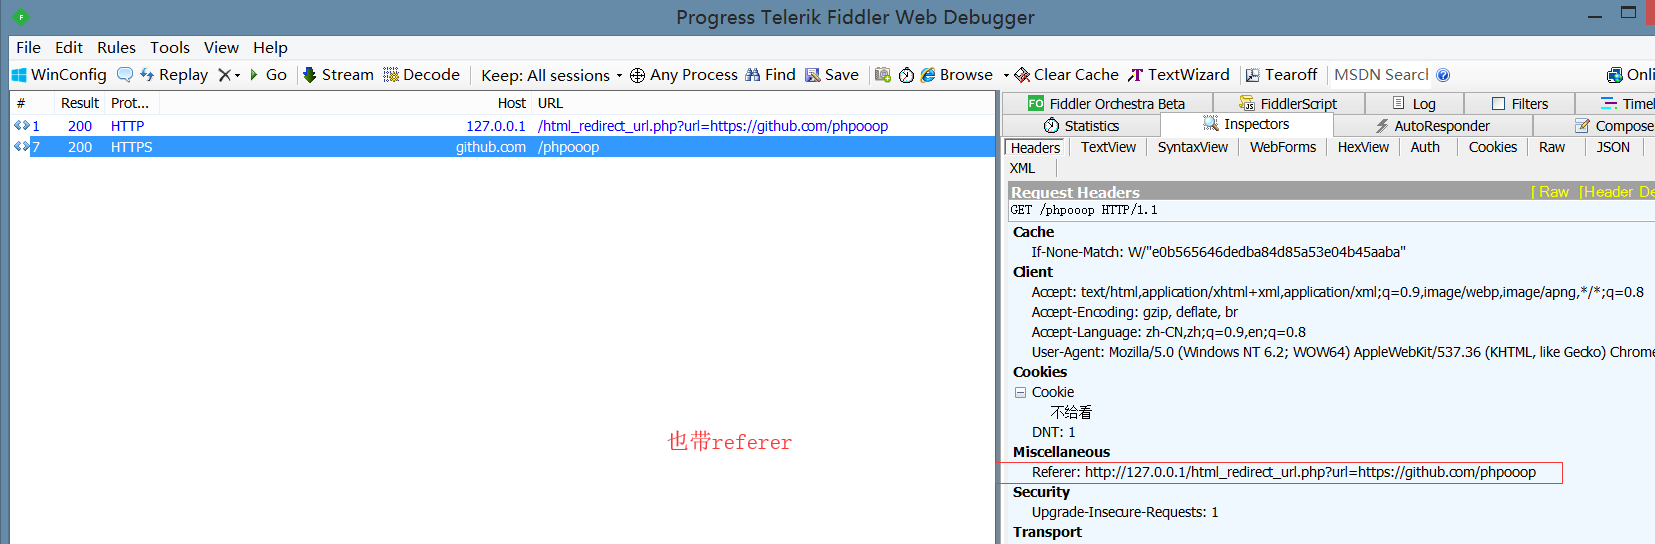The width and height of the screenshot is (1655, 544).
Task: Select the User-Agent header line
Action: [1343, 352]
